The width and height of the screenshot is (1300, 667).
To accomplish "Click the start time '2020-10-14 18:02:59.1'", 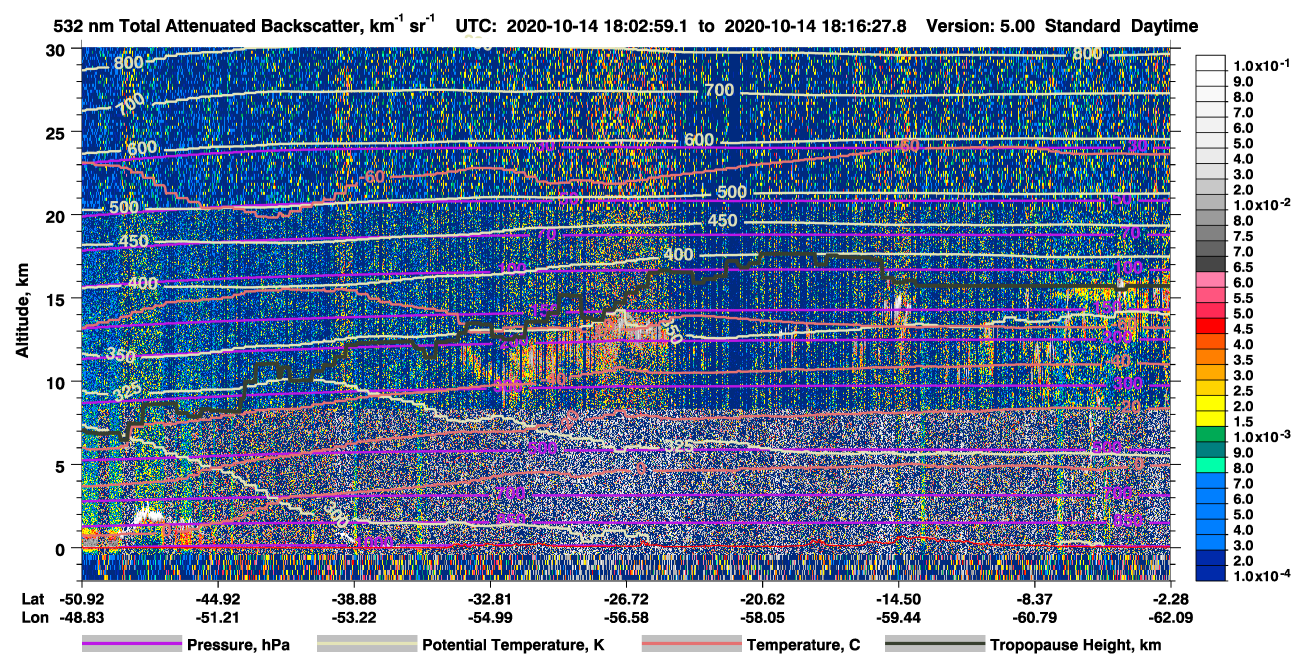I will pyautogui.click(x=599, y=26).
